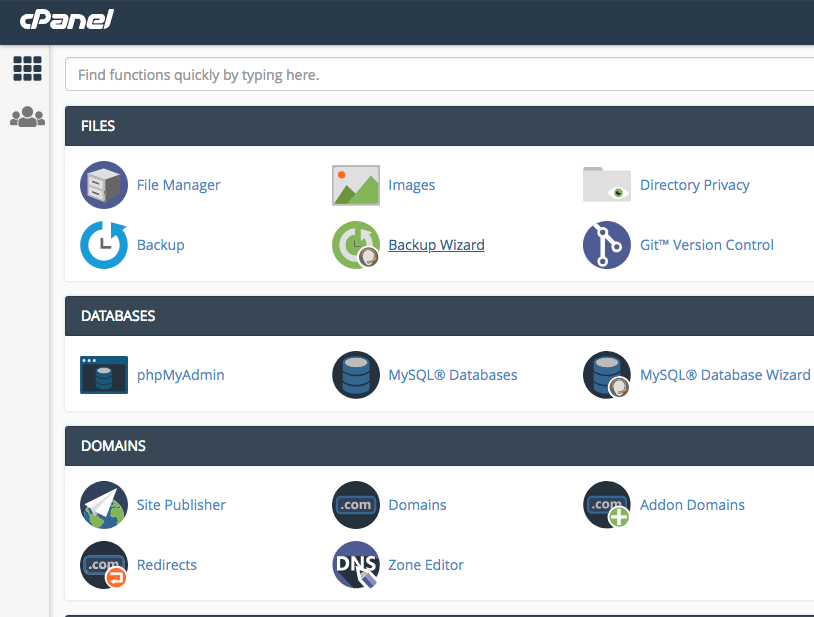Click the Redirects .com arrow icon
The width and height of the screenshot is (814, 617).
104,565
